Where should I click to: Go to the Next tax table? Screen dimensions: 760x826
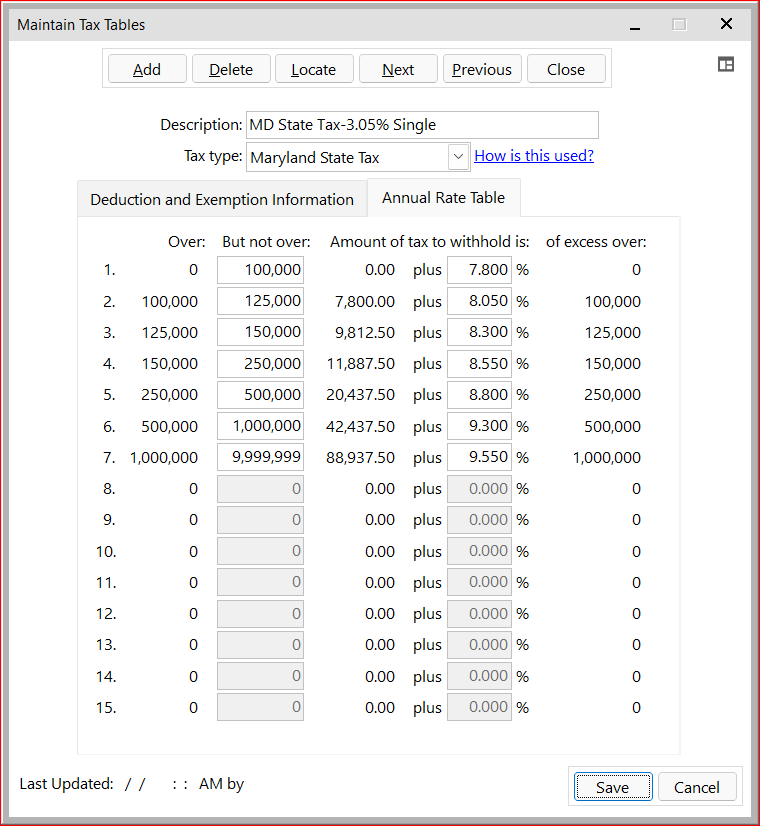tap(398, 69)
